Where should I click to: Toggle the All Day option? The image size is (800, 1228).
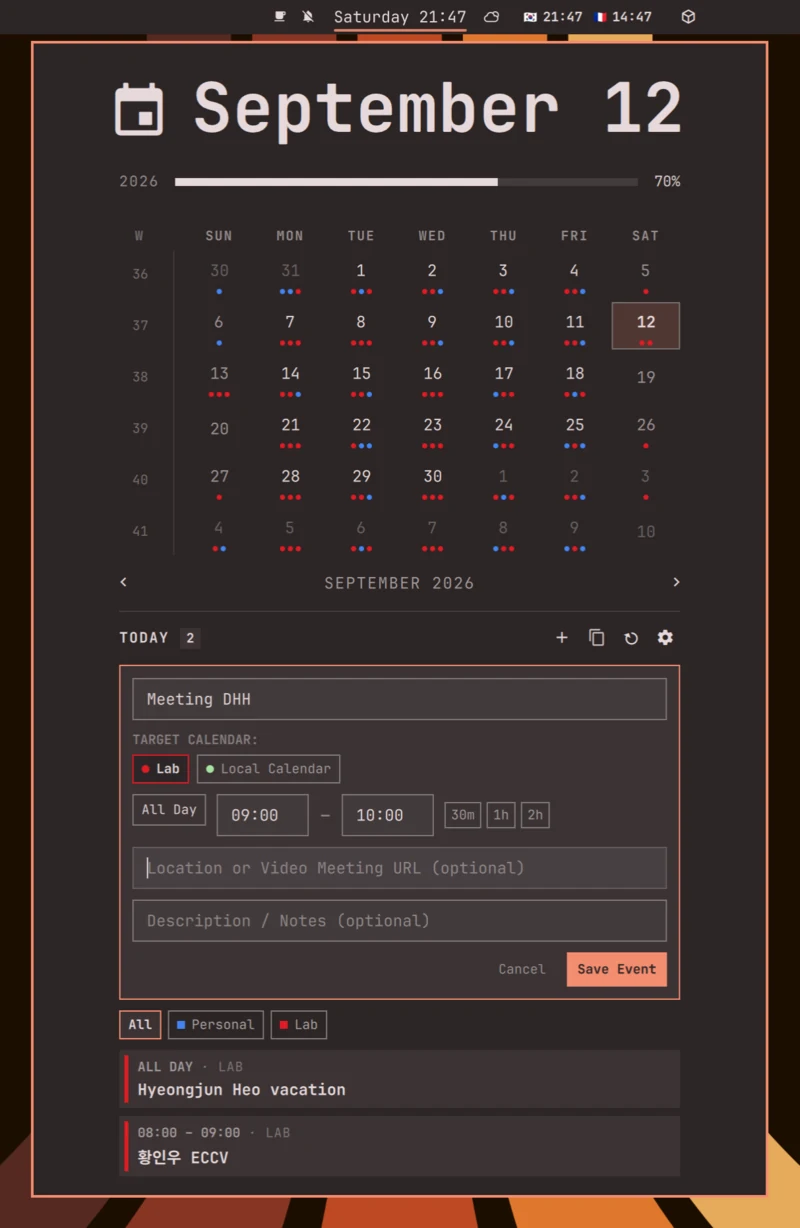169,810
